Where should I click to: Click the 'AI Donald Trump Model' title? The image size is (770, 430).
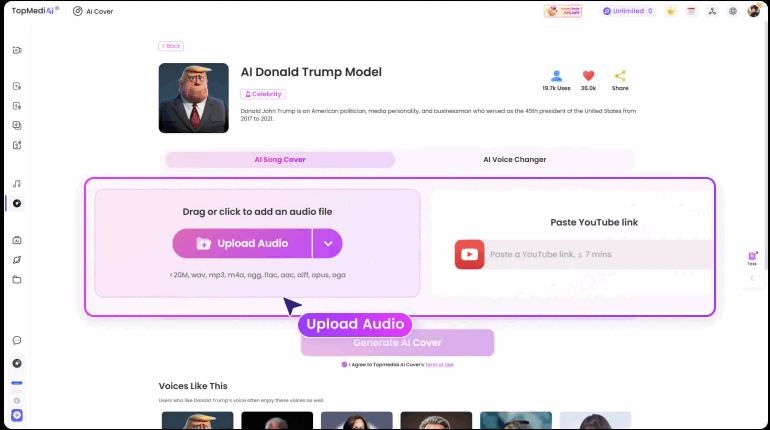(x=311, y=72)
